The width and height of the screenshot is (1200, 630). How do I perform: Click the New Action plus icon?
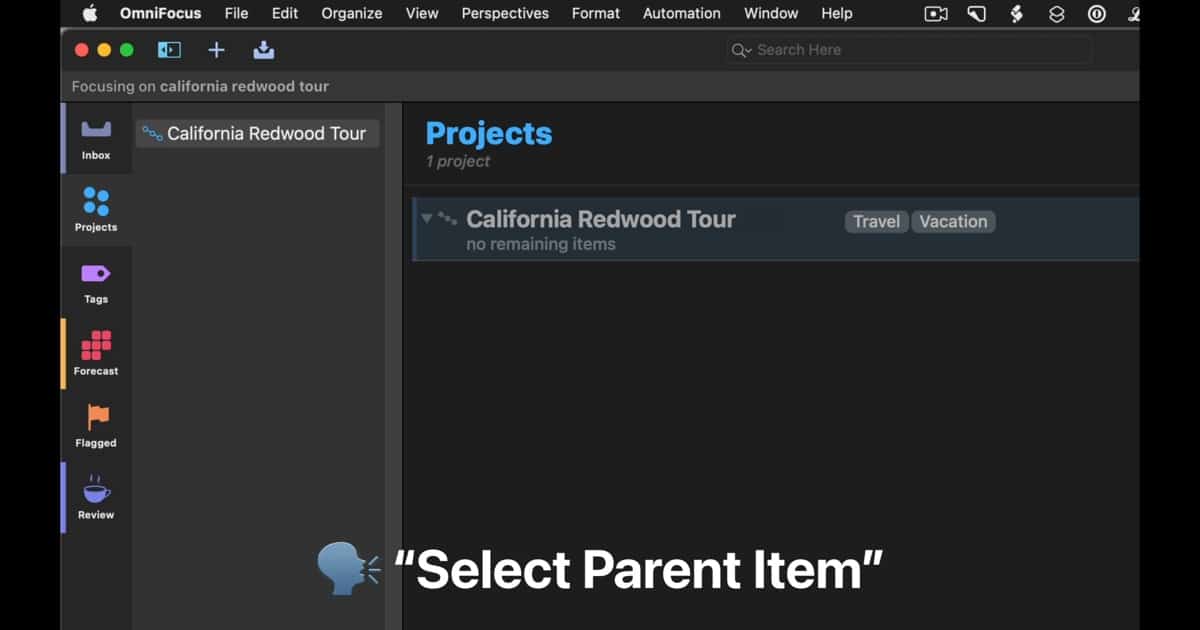(x=216, y=50)
